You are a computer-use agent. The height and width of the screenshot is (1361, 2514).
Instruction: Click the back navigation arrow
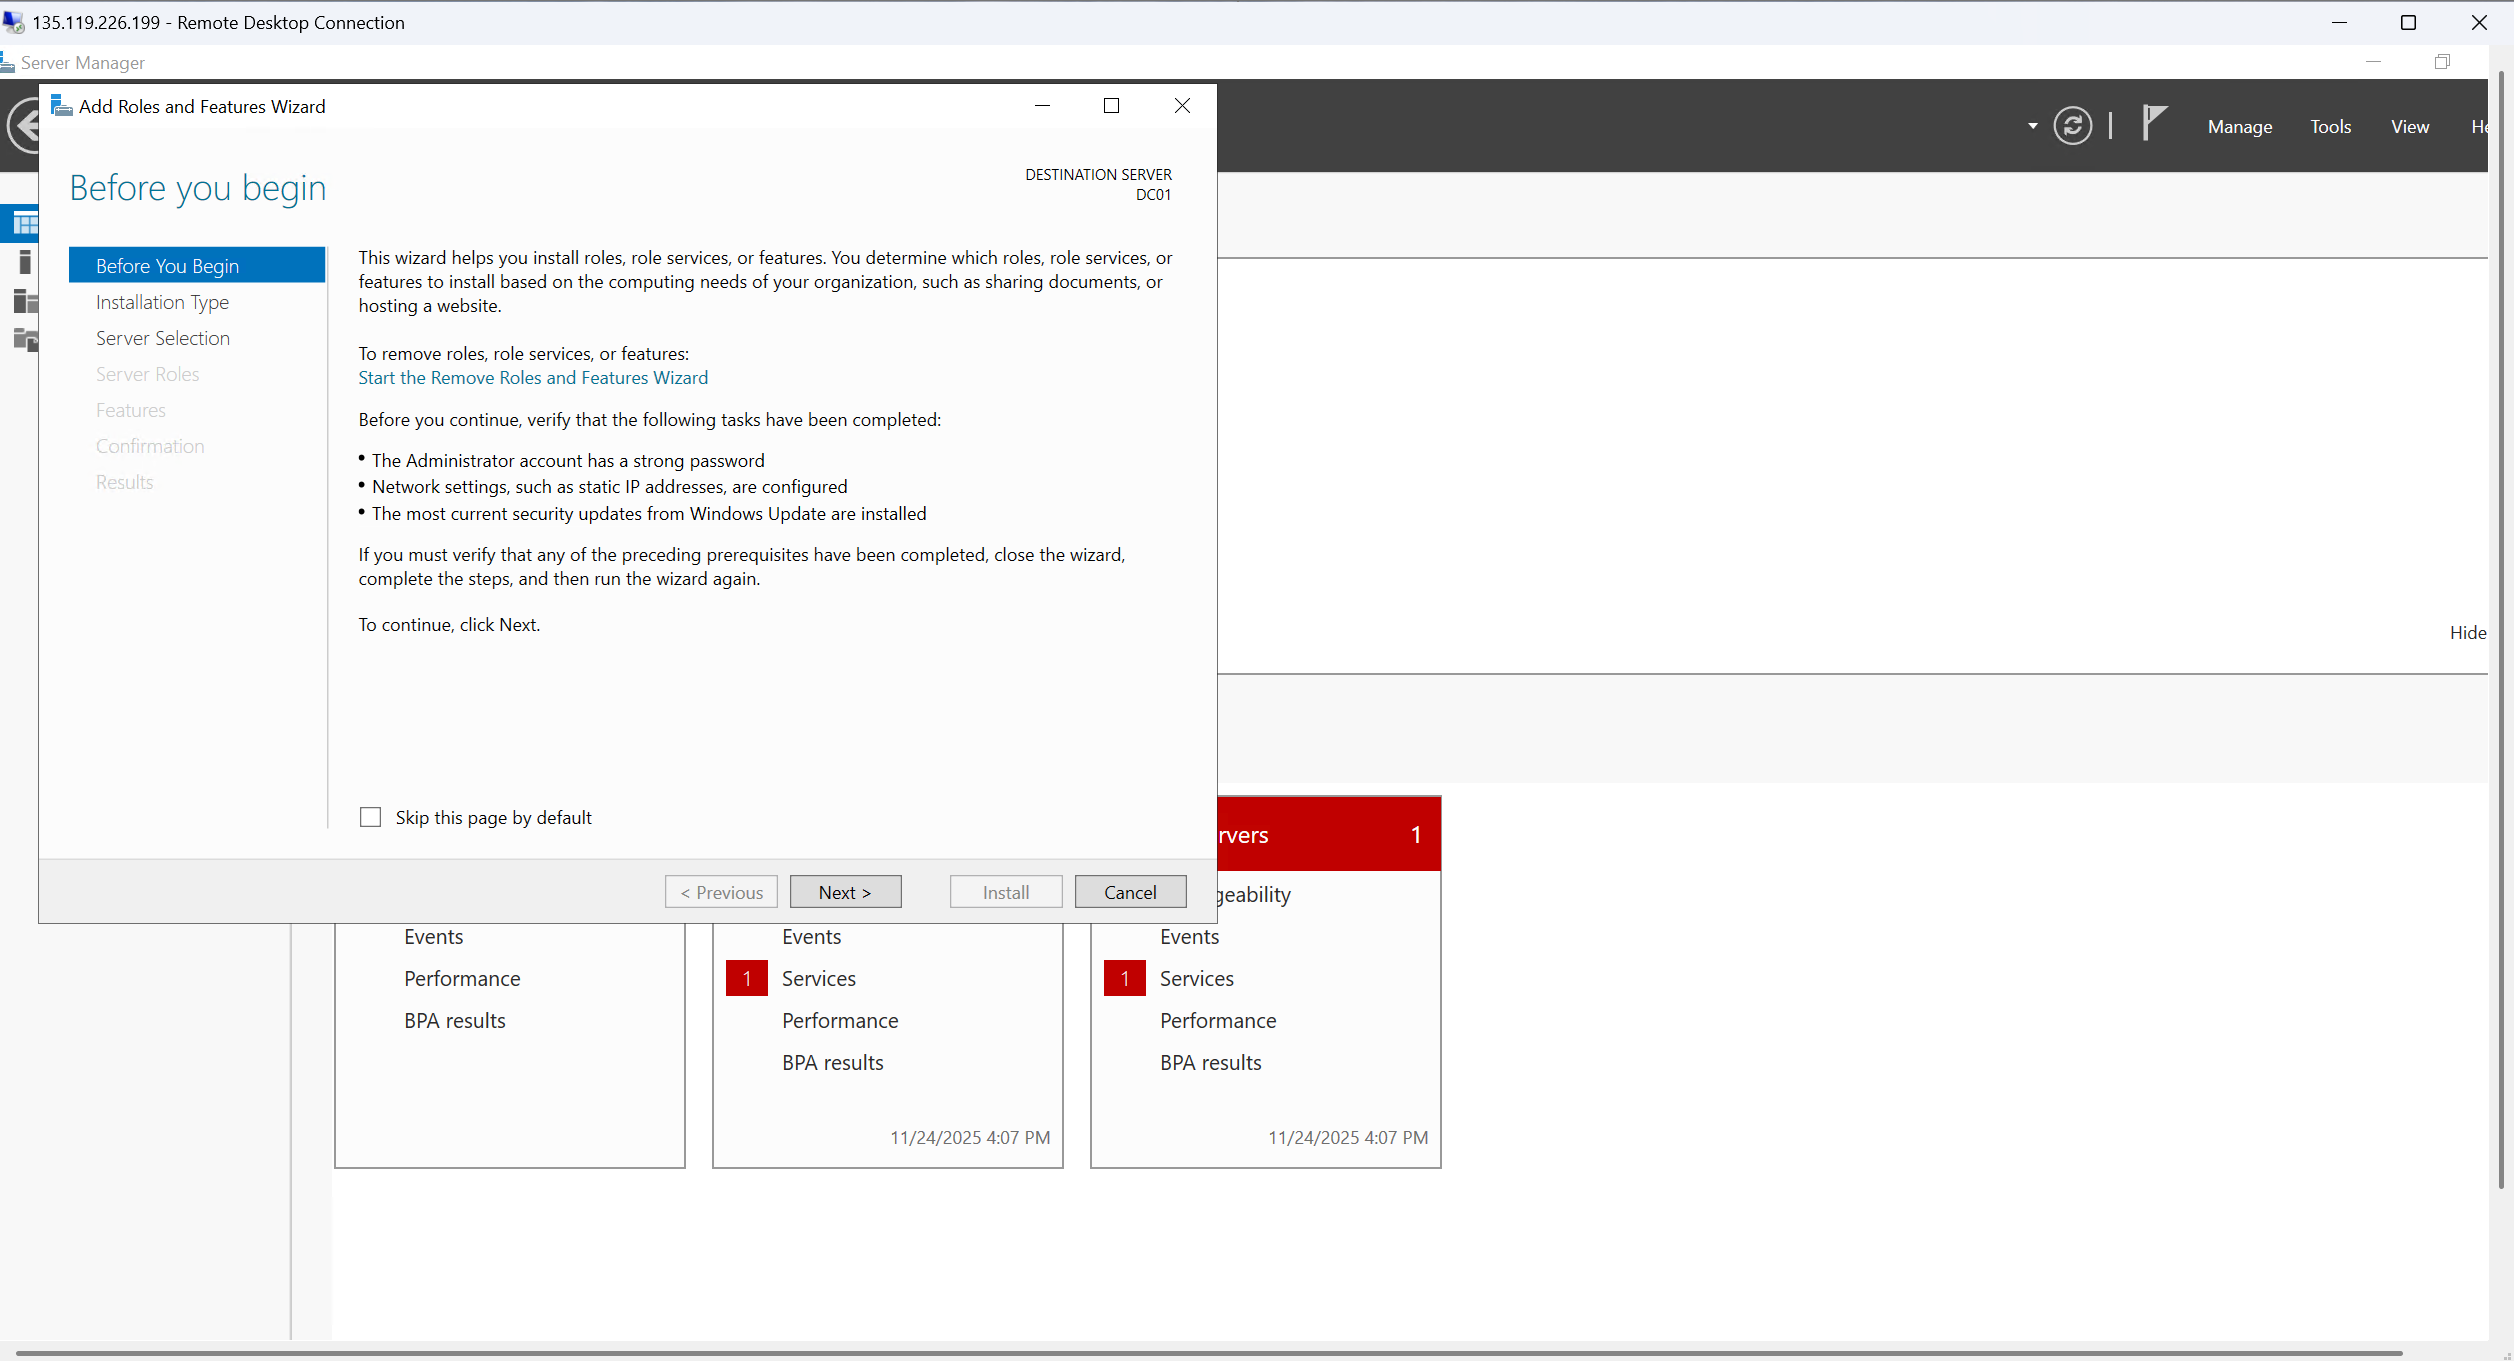pos(24,126)
